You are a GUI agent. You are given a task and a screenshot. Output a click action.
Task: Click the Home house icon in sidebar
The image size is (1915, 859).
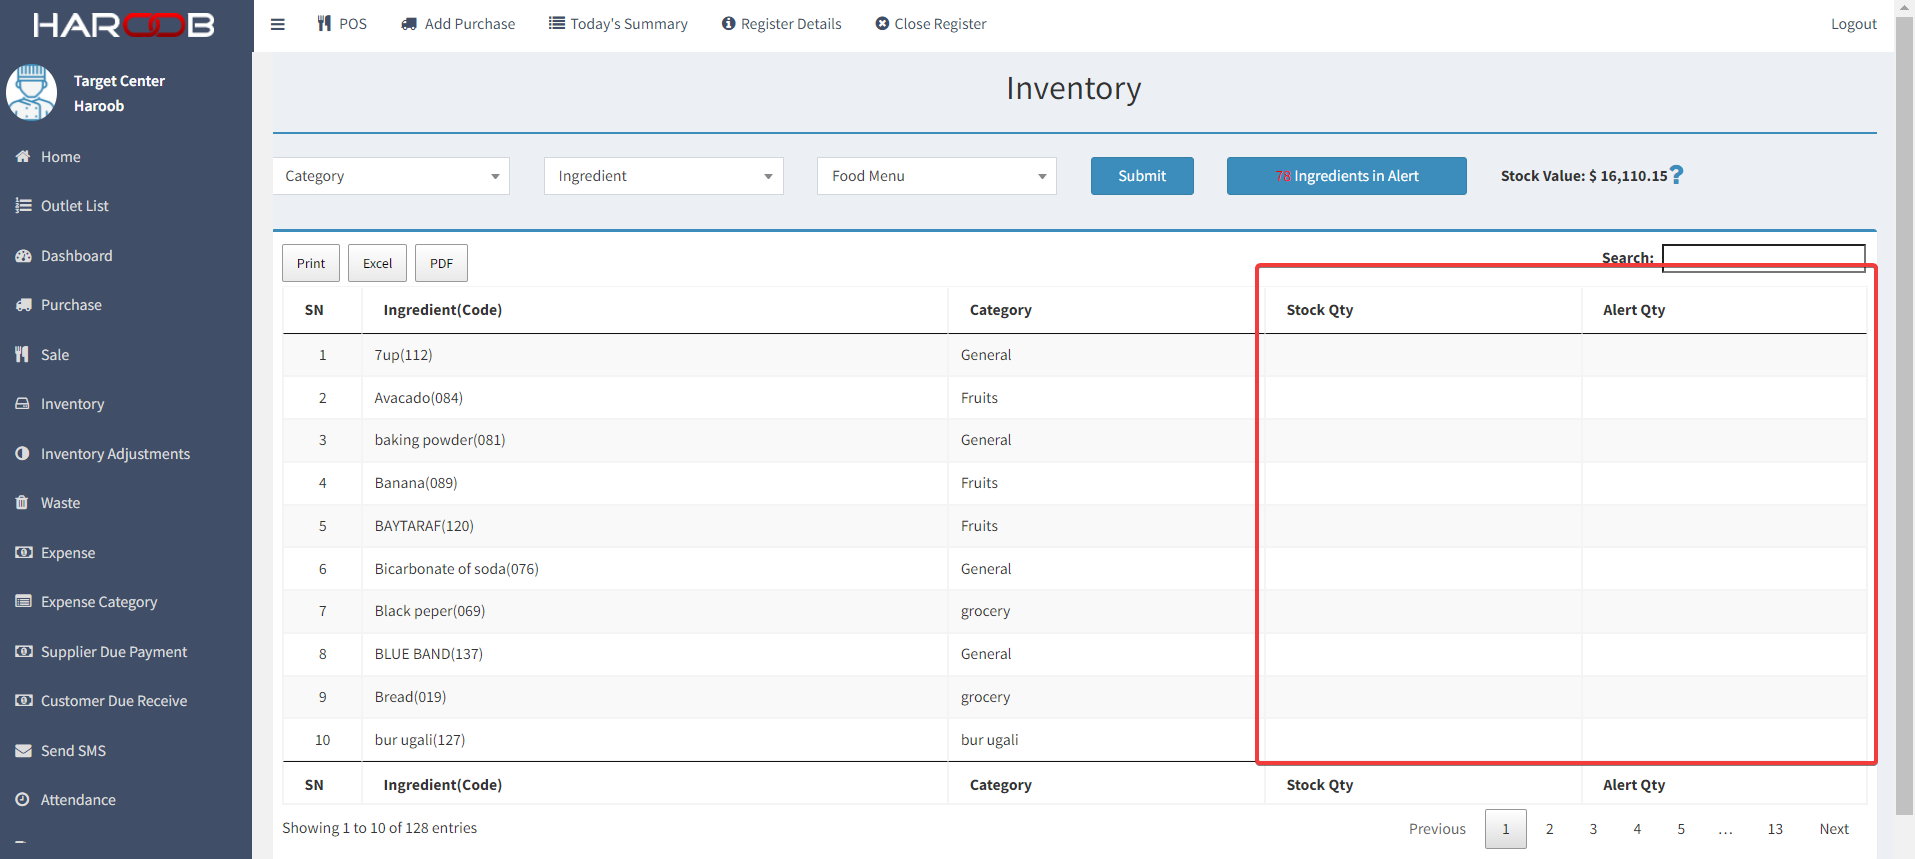point(23,156)
